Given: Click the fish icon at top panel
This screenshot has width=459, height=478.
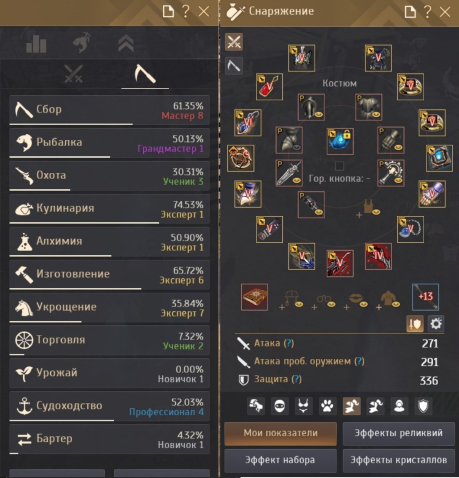Looking at the screenshot, I should [81, 43].
